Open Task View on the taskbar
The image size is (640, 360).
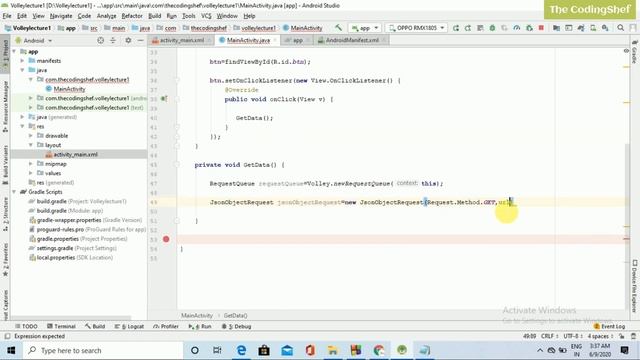[x=217, y=350]
